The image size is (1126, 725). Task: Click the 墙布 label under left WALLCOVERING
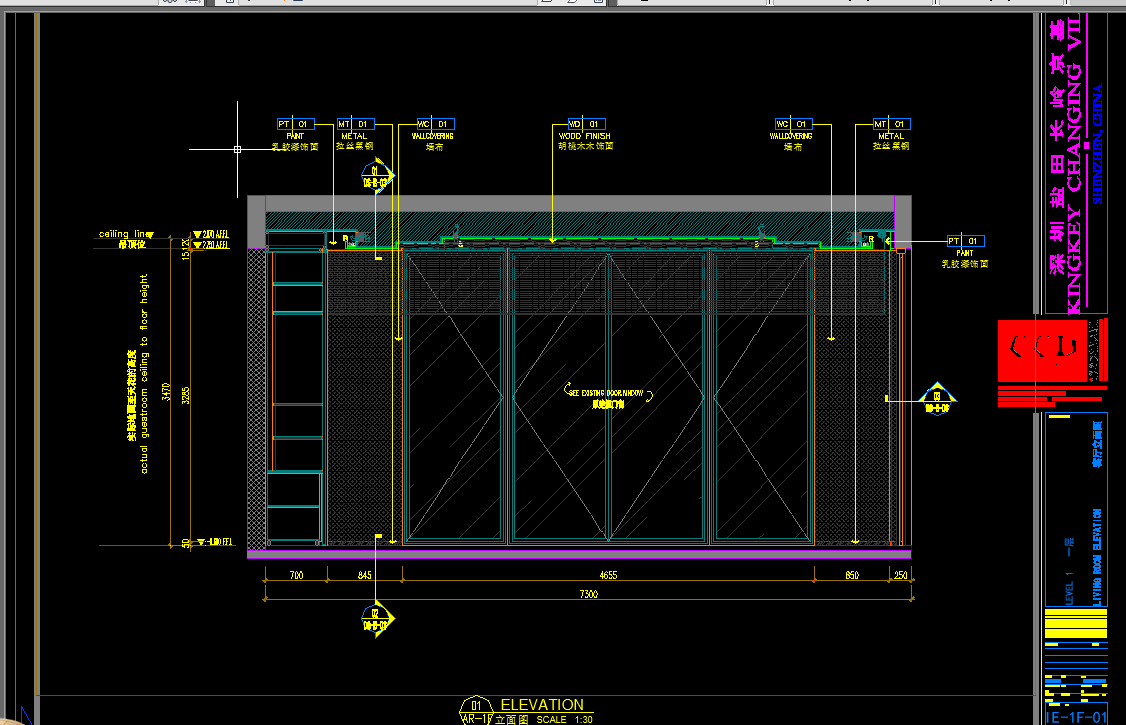click(x=434, y=146)
